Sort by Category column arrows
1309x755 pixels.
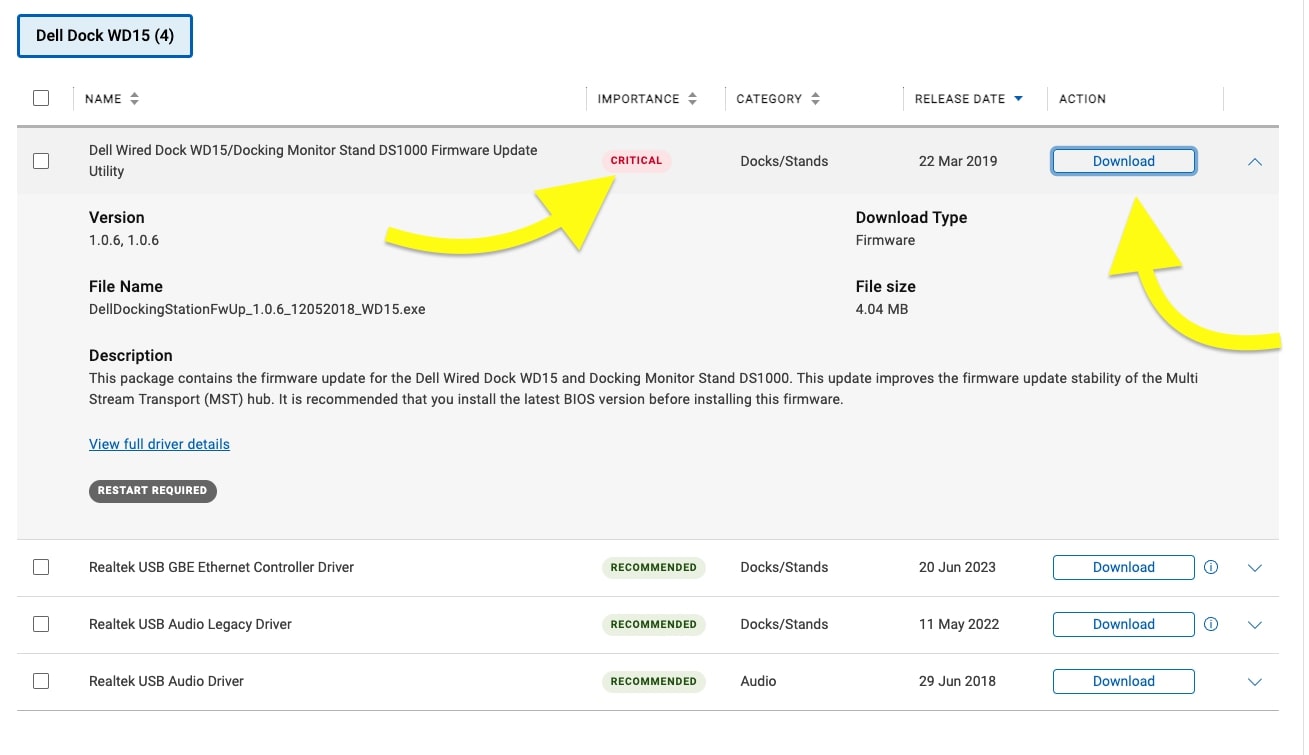(816, 99)
